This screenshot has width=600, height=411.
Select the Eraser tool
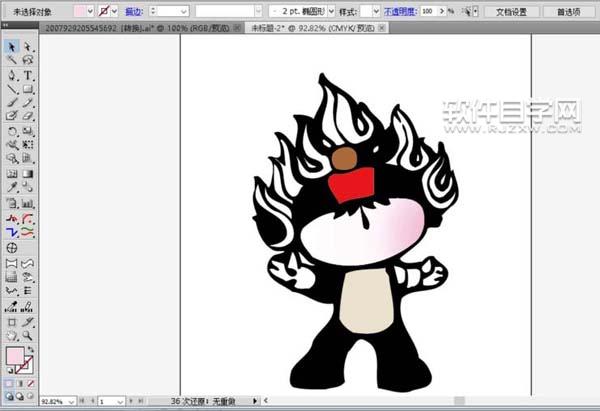[27, 115]
